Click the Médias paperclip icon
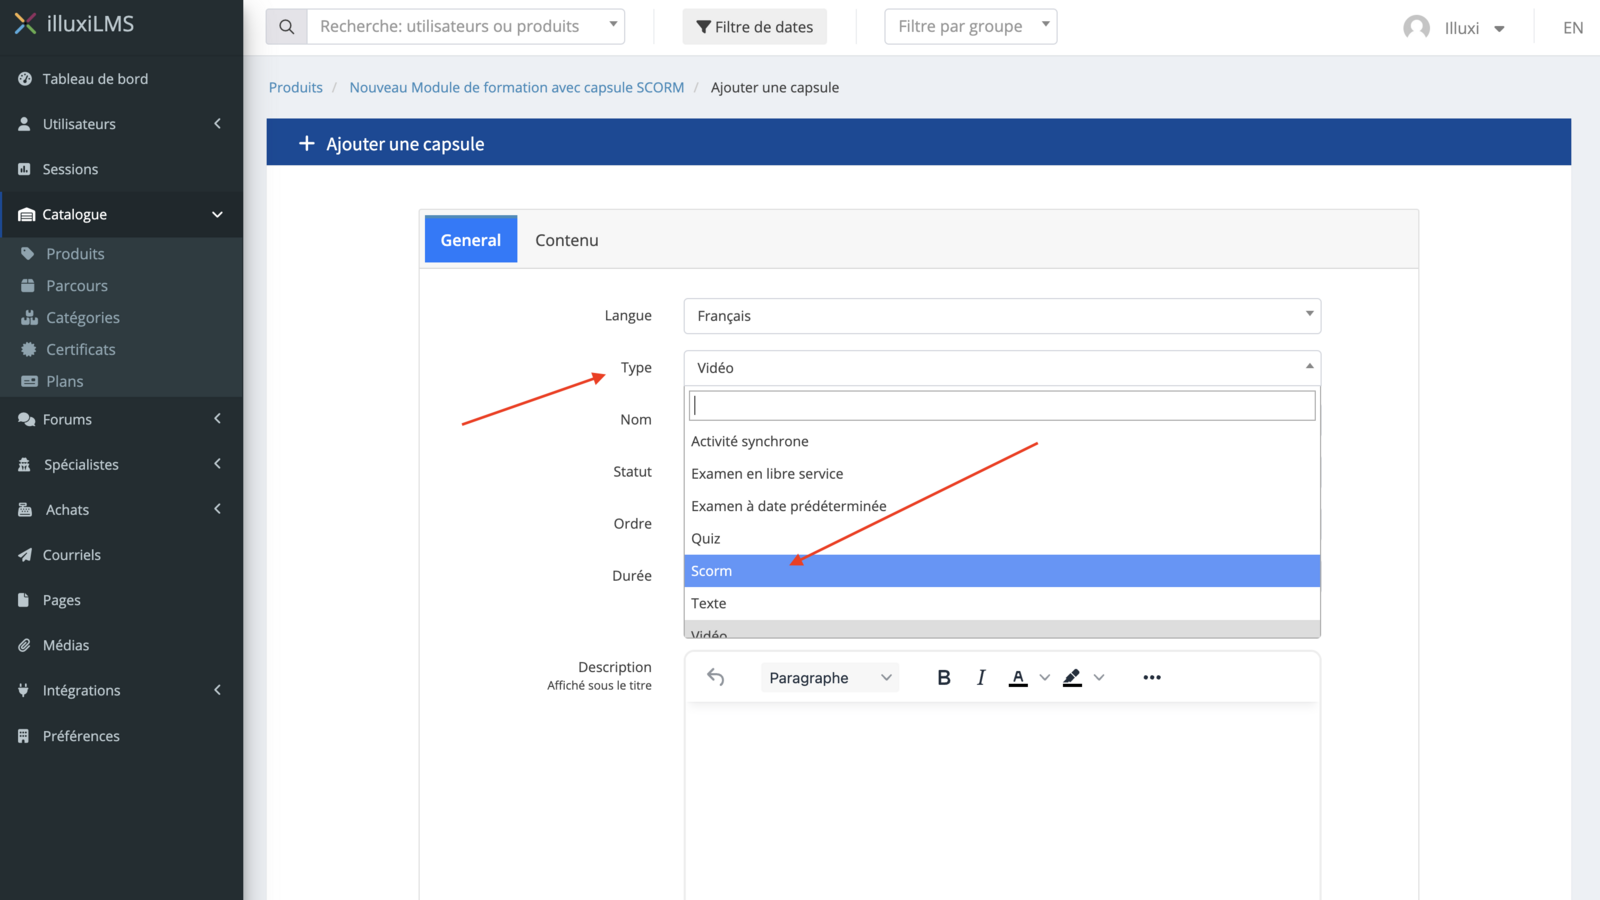Viewport: 1600px width, 900px height. [x=24, y=646]
